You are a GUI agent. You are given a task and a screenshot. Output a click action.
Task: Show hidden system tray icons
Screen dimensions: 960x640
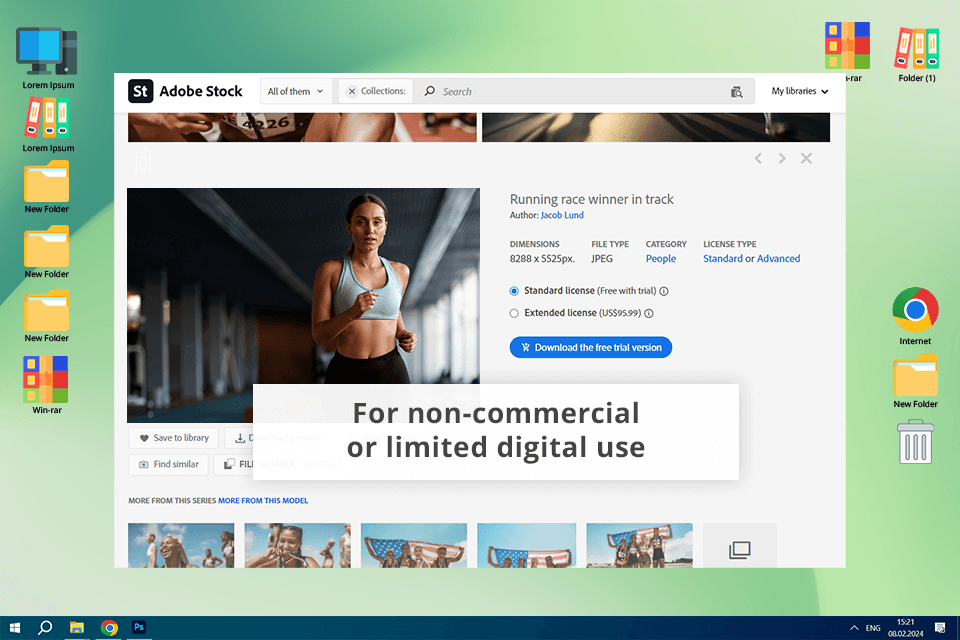click(x=853, y=628)
